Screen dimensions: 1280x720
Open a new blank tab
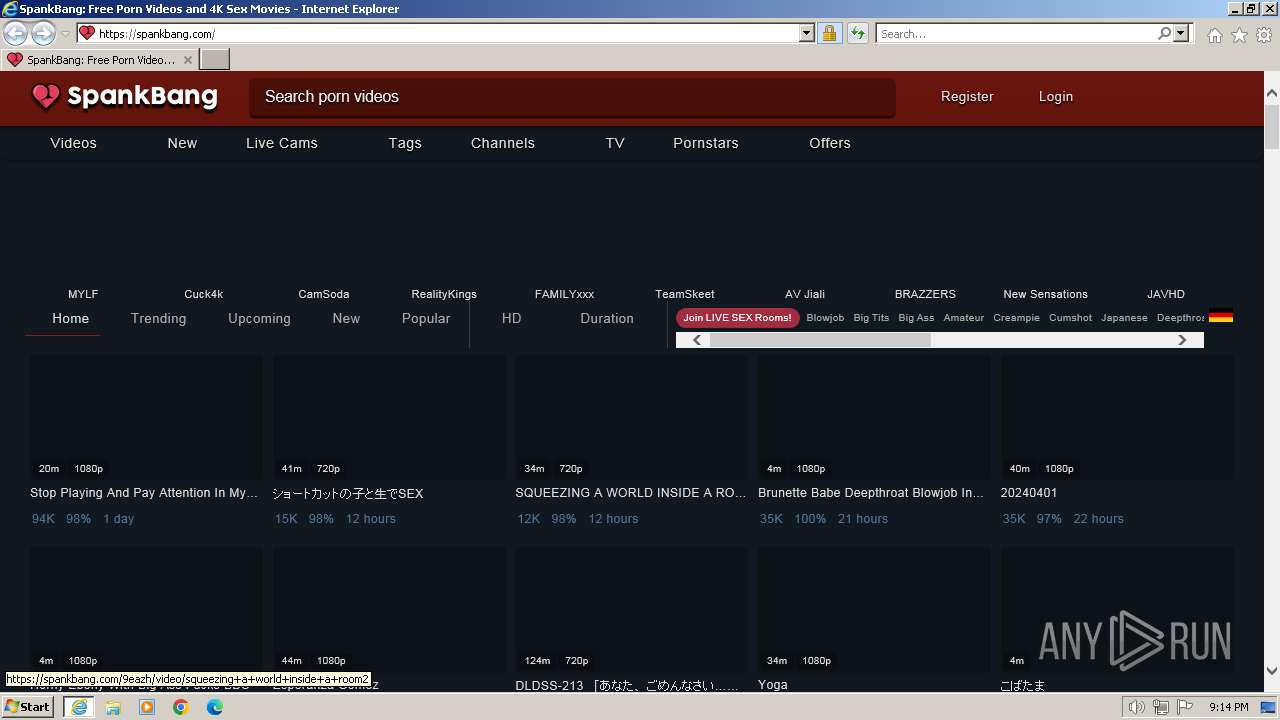[x=215, y=60]
